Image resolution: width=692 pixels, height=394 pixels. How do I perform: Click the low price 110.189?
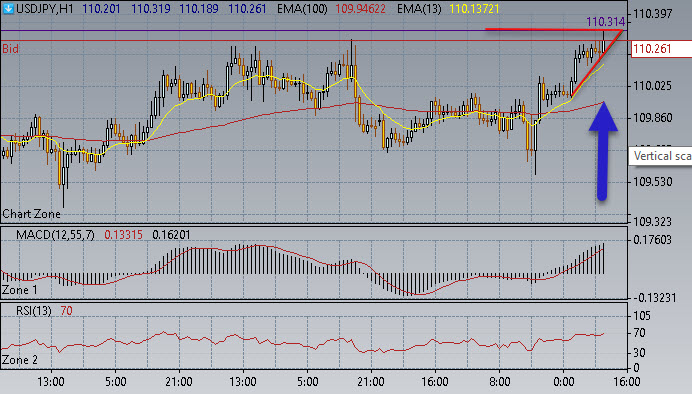pos(199,8)
